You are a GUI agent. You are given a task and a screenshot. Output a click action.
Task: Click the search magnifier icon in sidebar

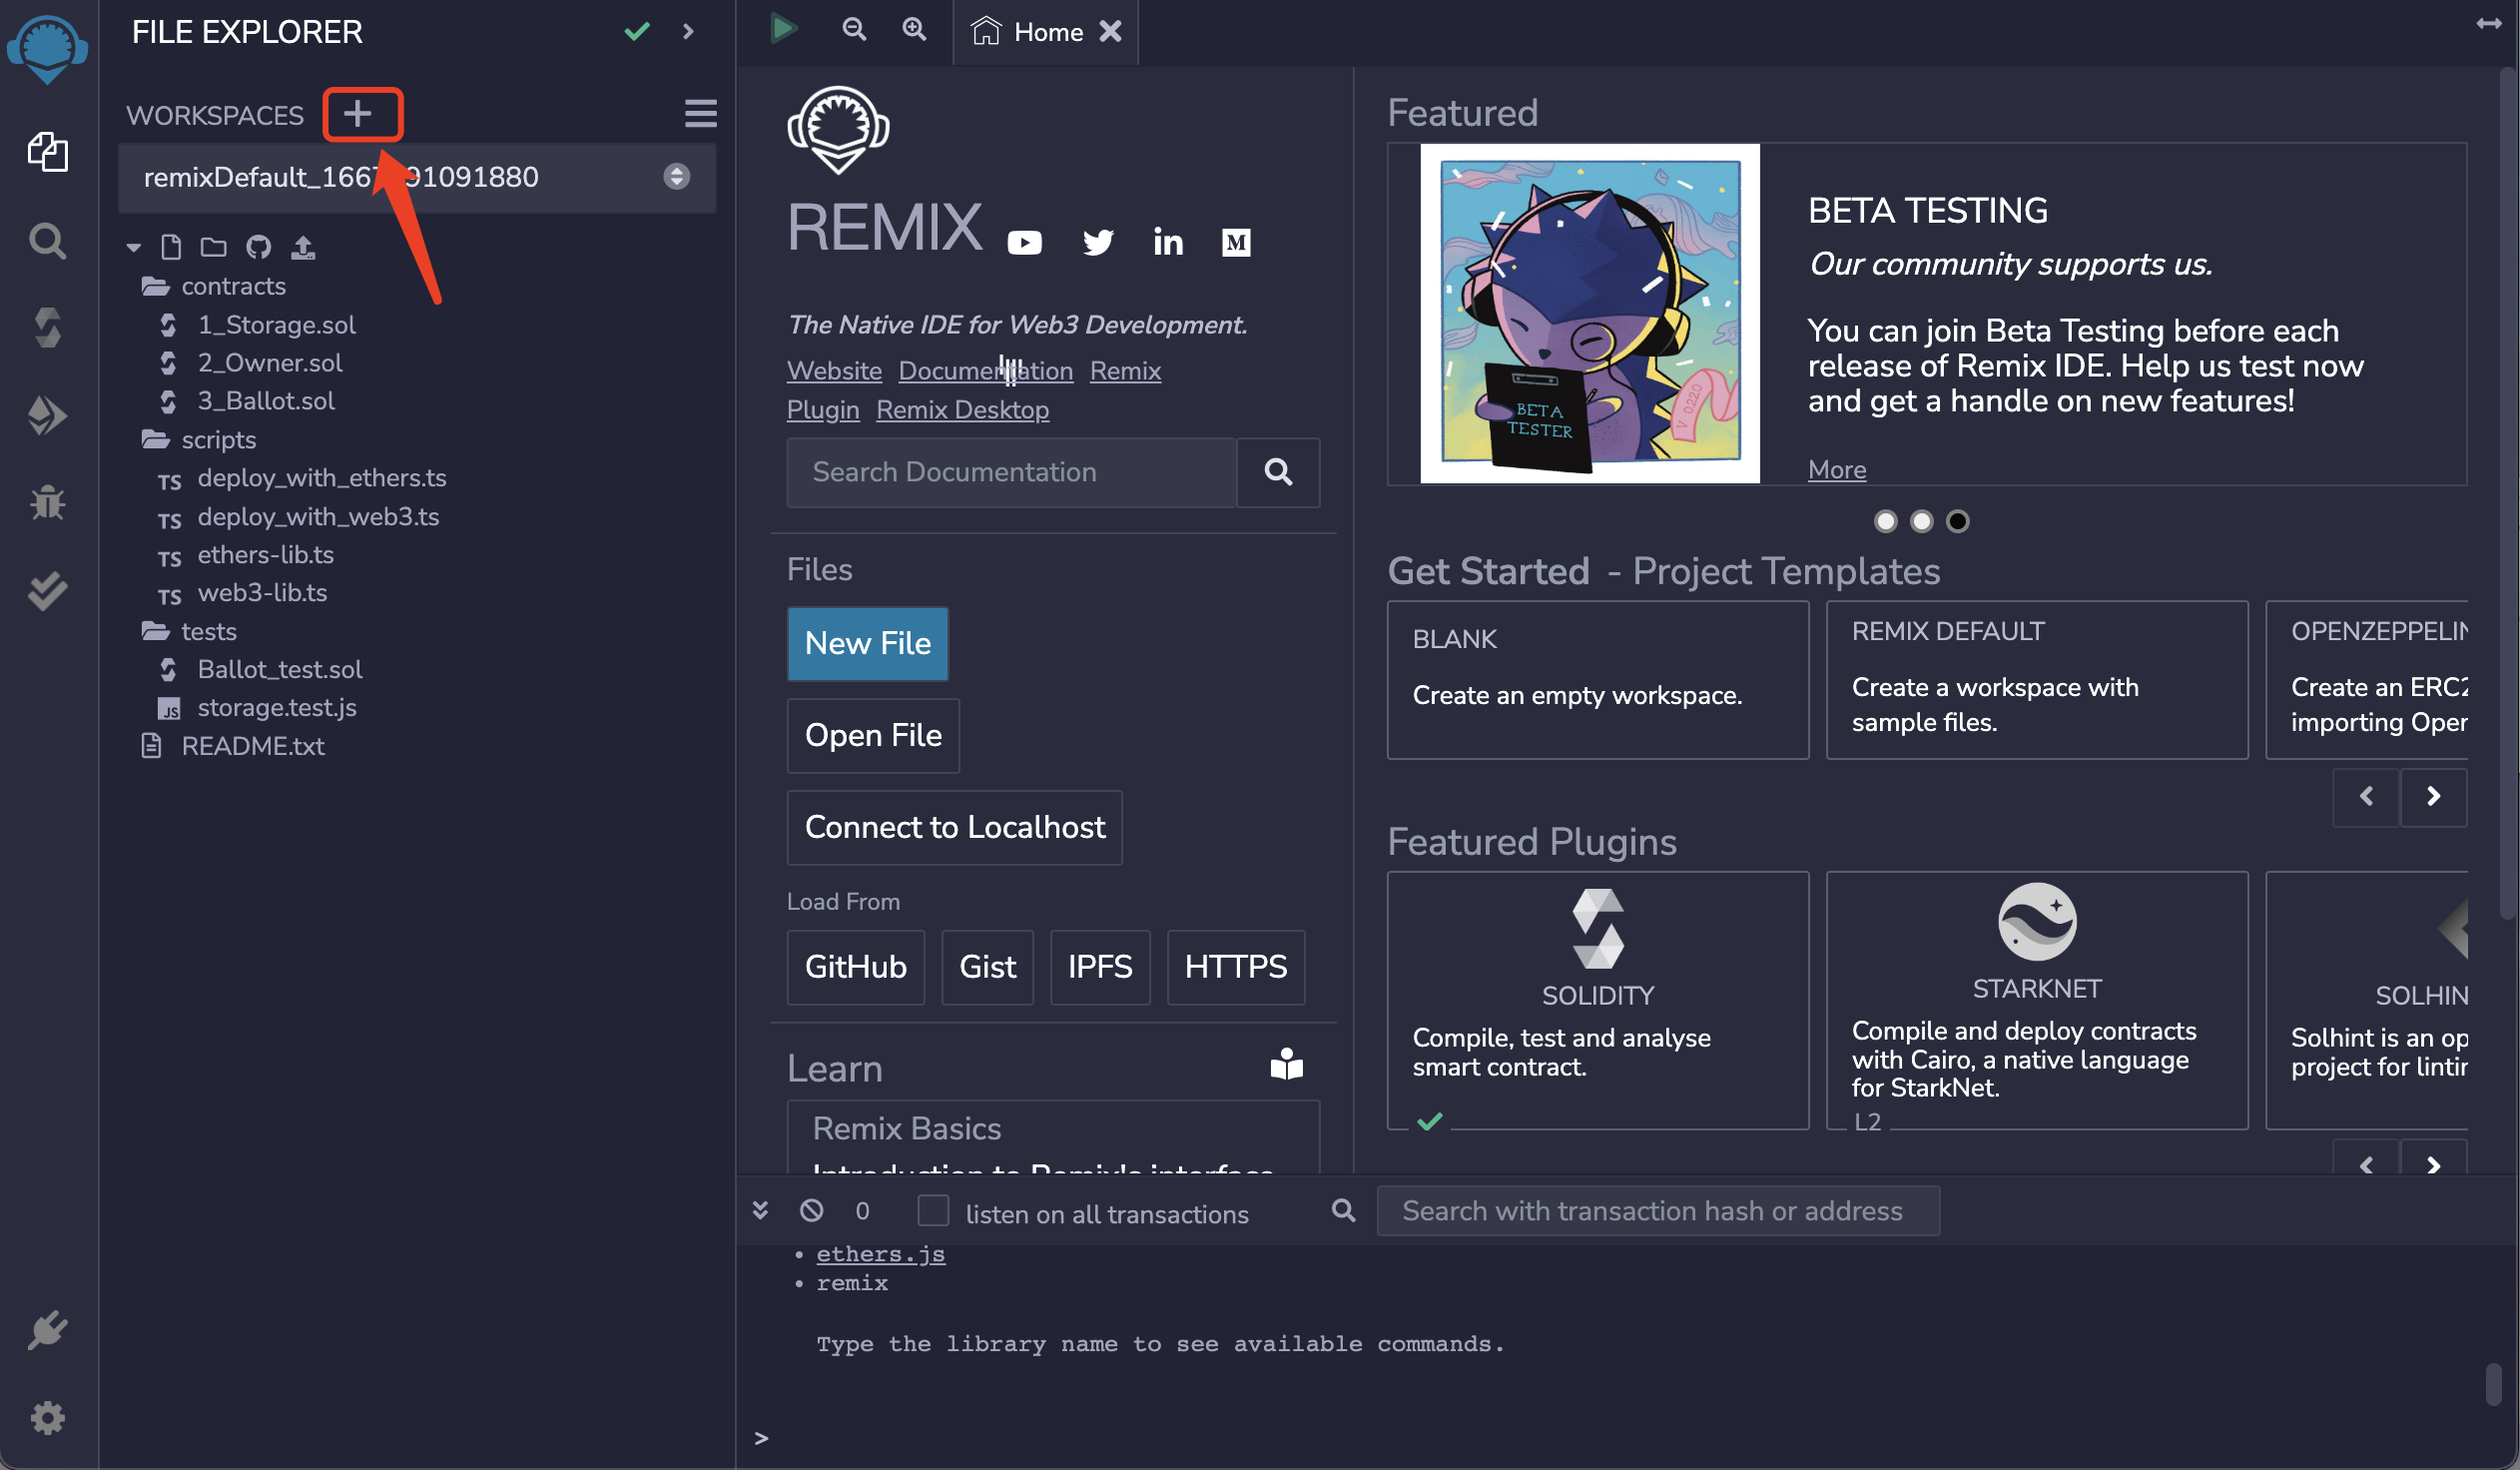tap(49, 240)
